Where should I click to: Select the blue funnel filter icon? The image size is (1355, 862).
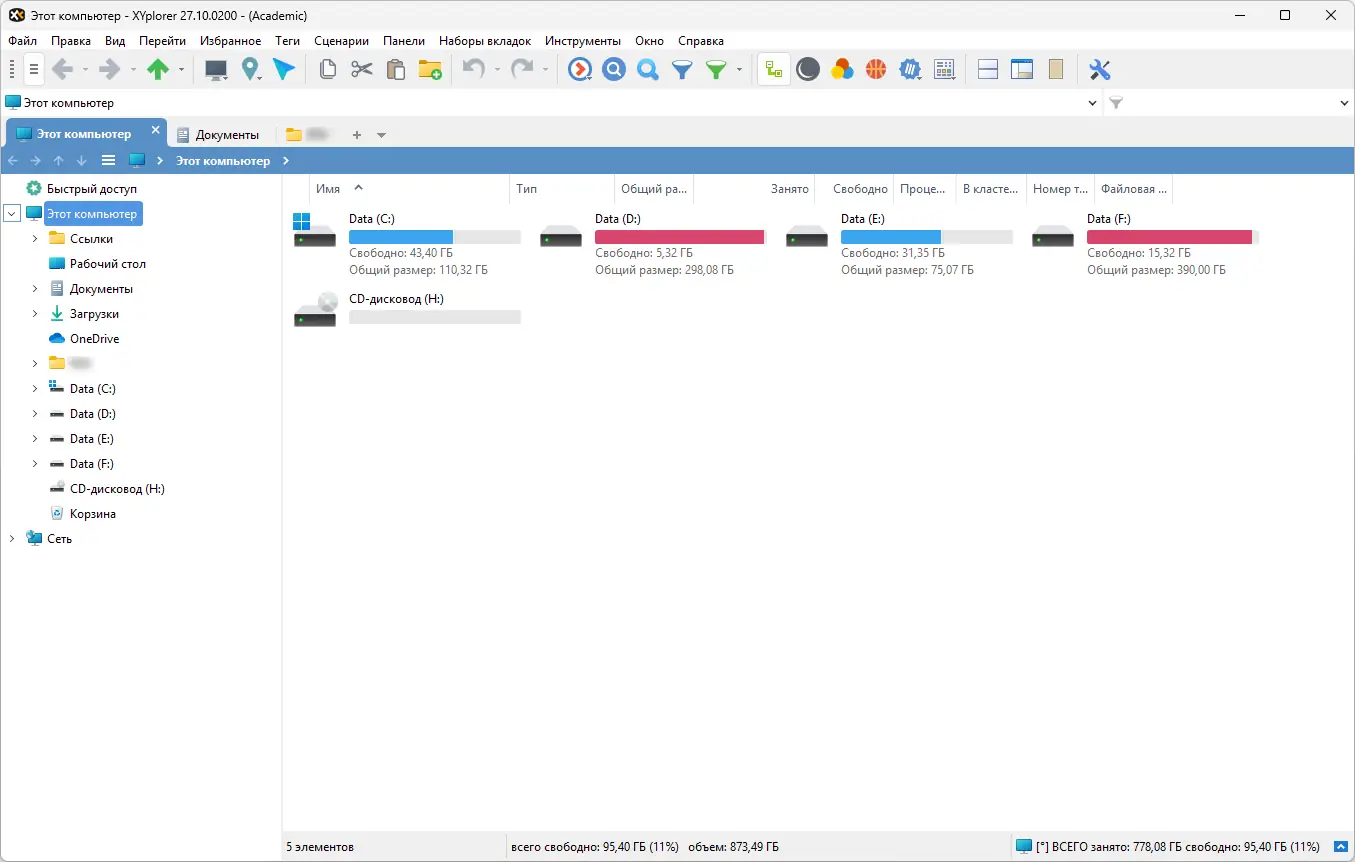pyautogui.click(x=681, y=69)
